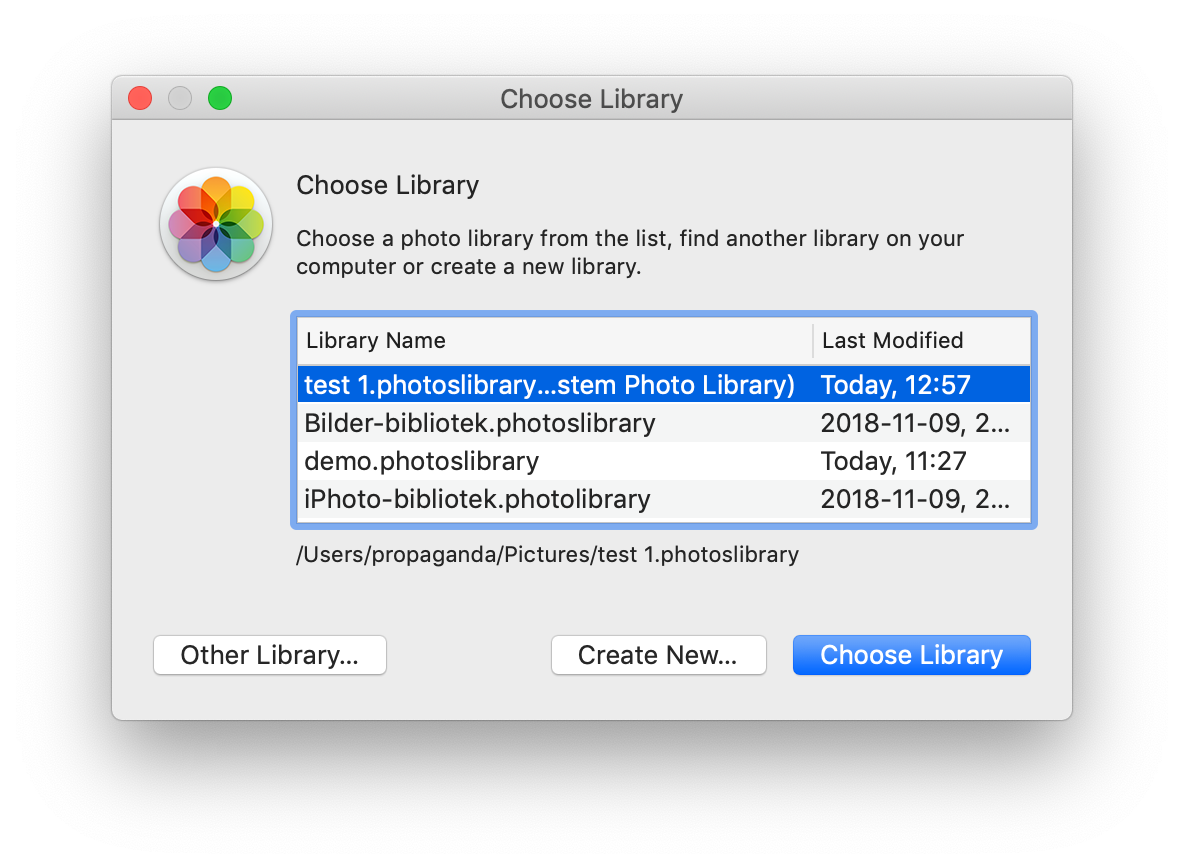Click the Choose Library window title
Image resolution: width=1184 pixels, height=868 pixels.
click(x=591, y=99)
